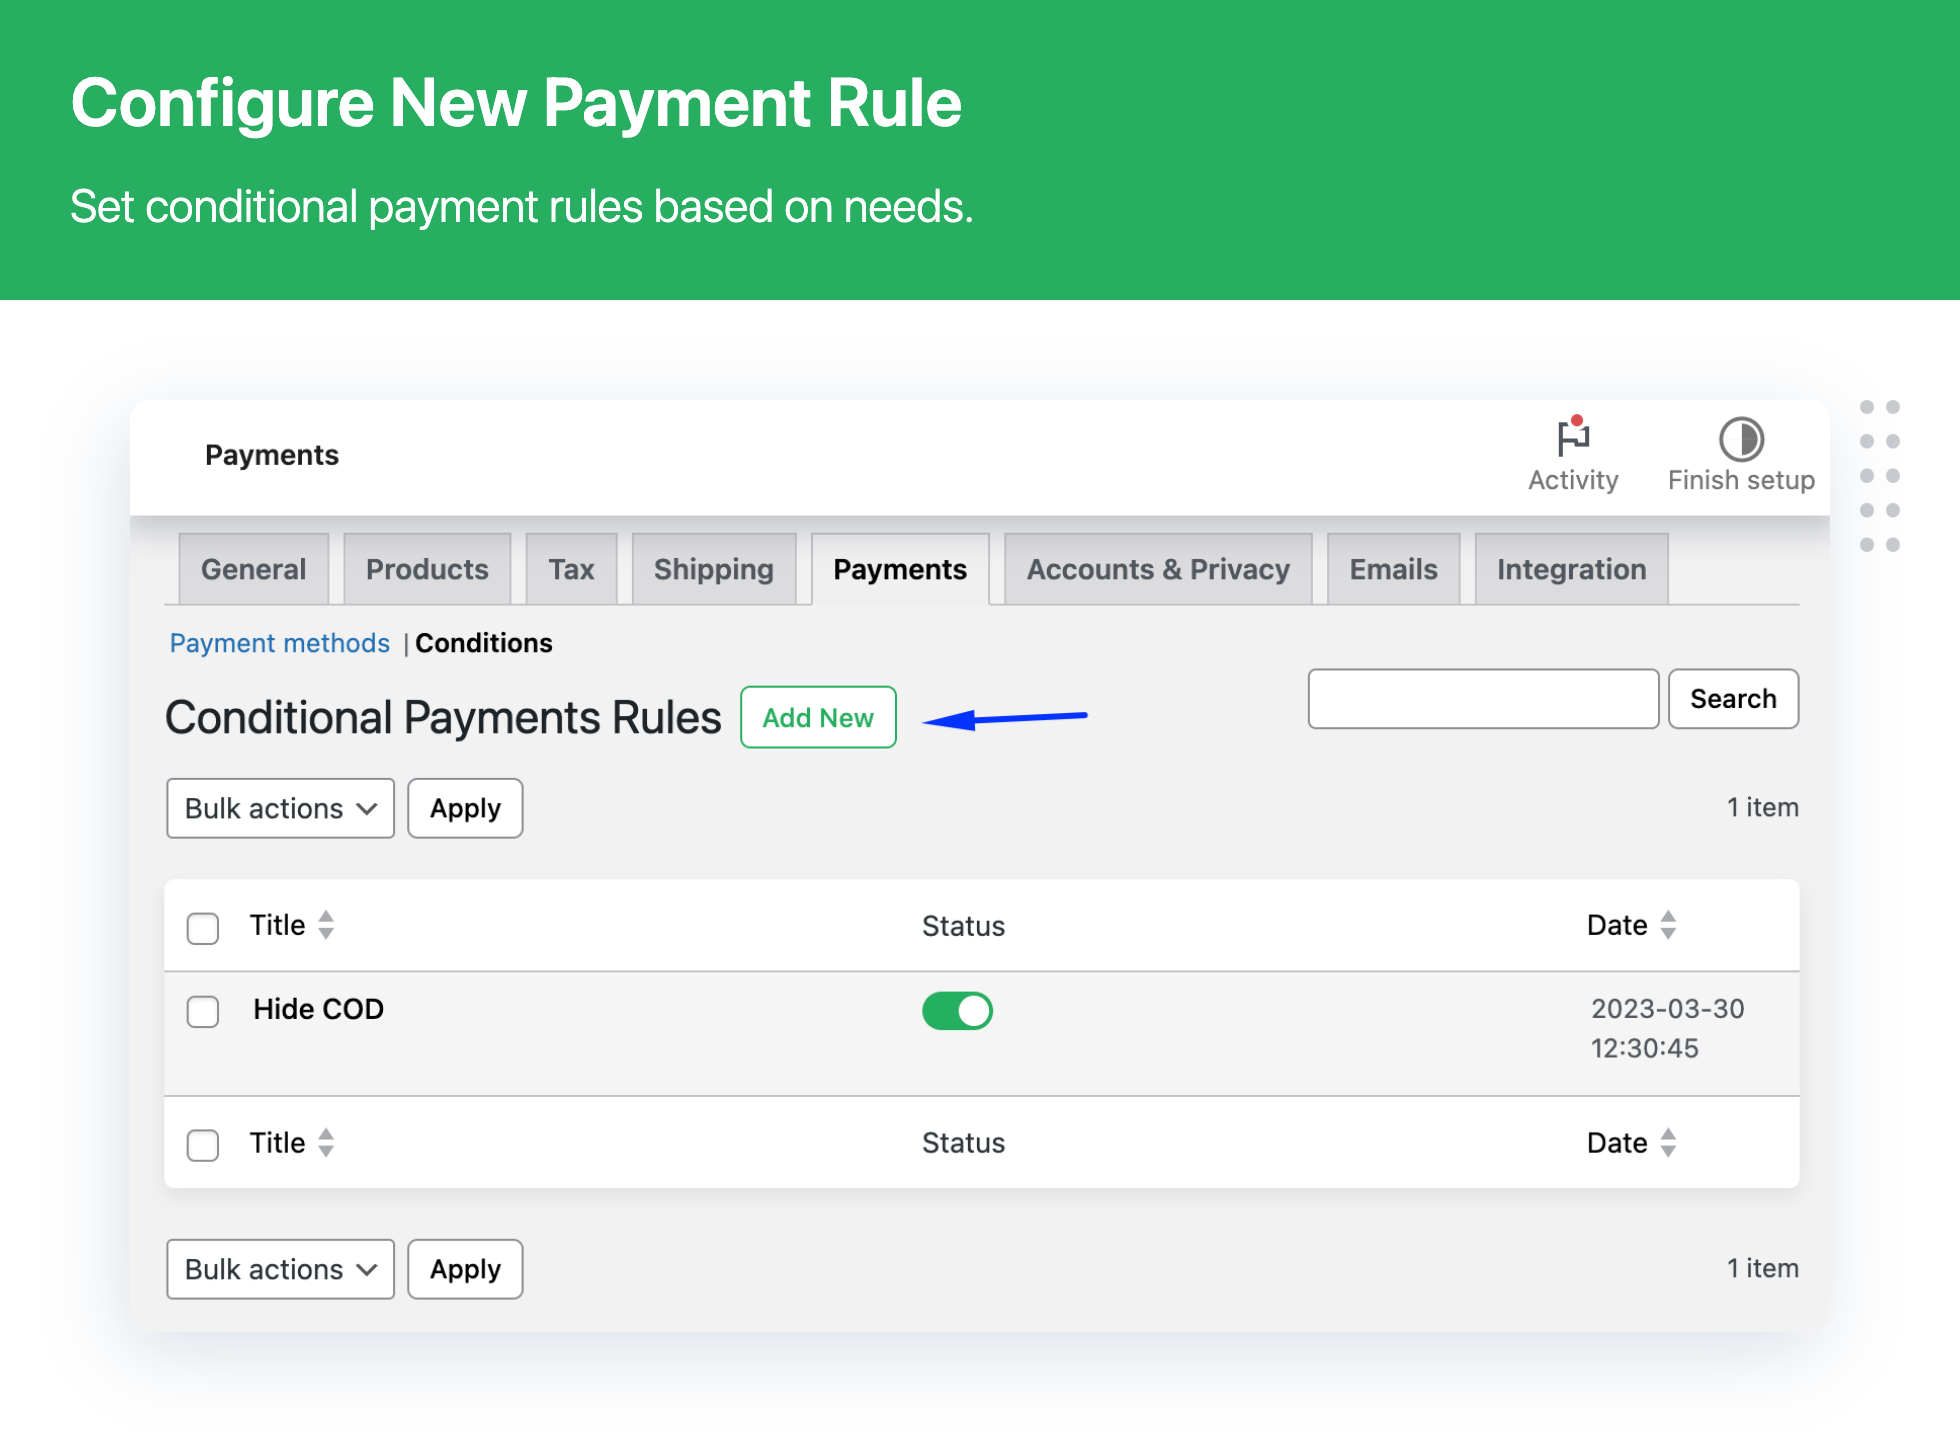Expand the top Bulk actions dropdown
Image resolution: width=1960 pixels, height=1432 pixels.
pyautogui.click(x=280, y=808)
